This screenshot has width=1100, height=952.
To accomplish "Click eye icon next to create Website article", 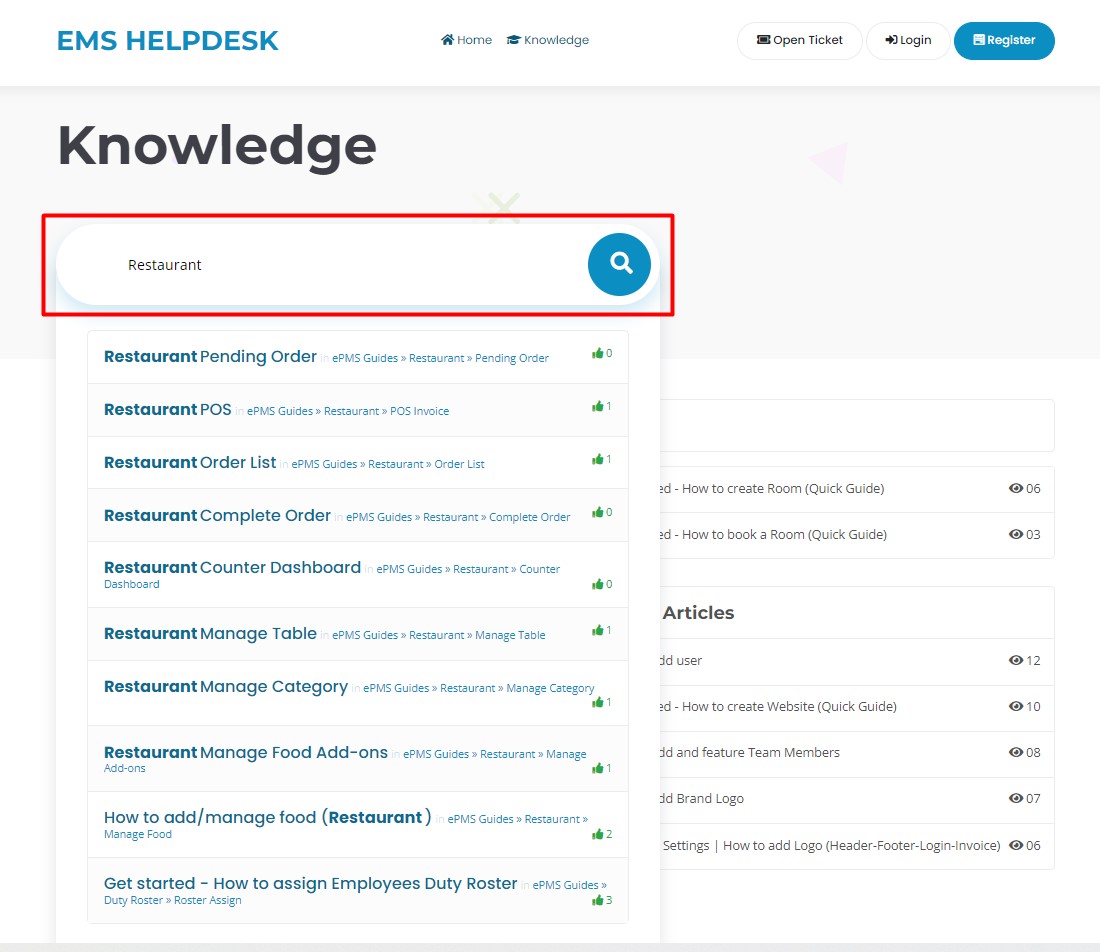I will (1016, 707).
